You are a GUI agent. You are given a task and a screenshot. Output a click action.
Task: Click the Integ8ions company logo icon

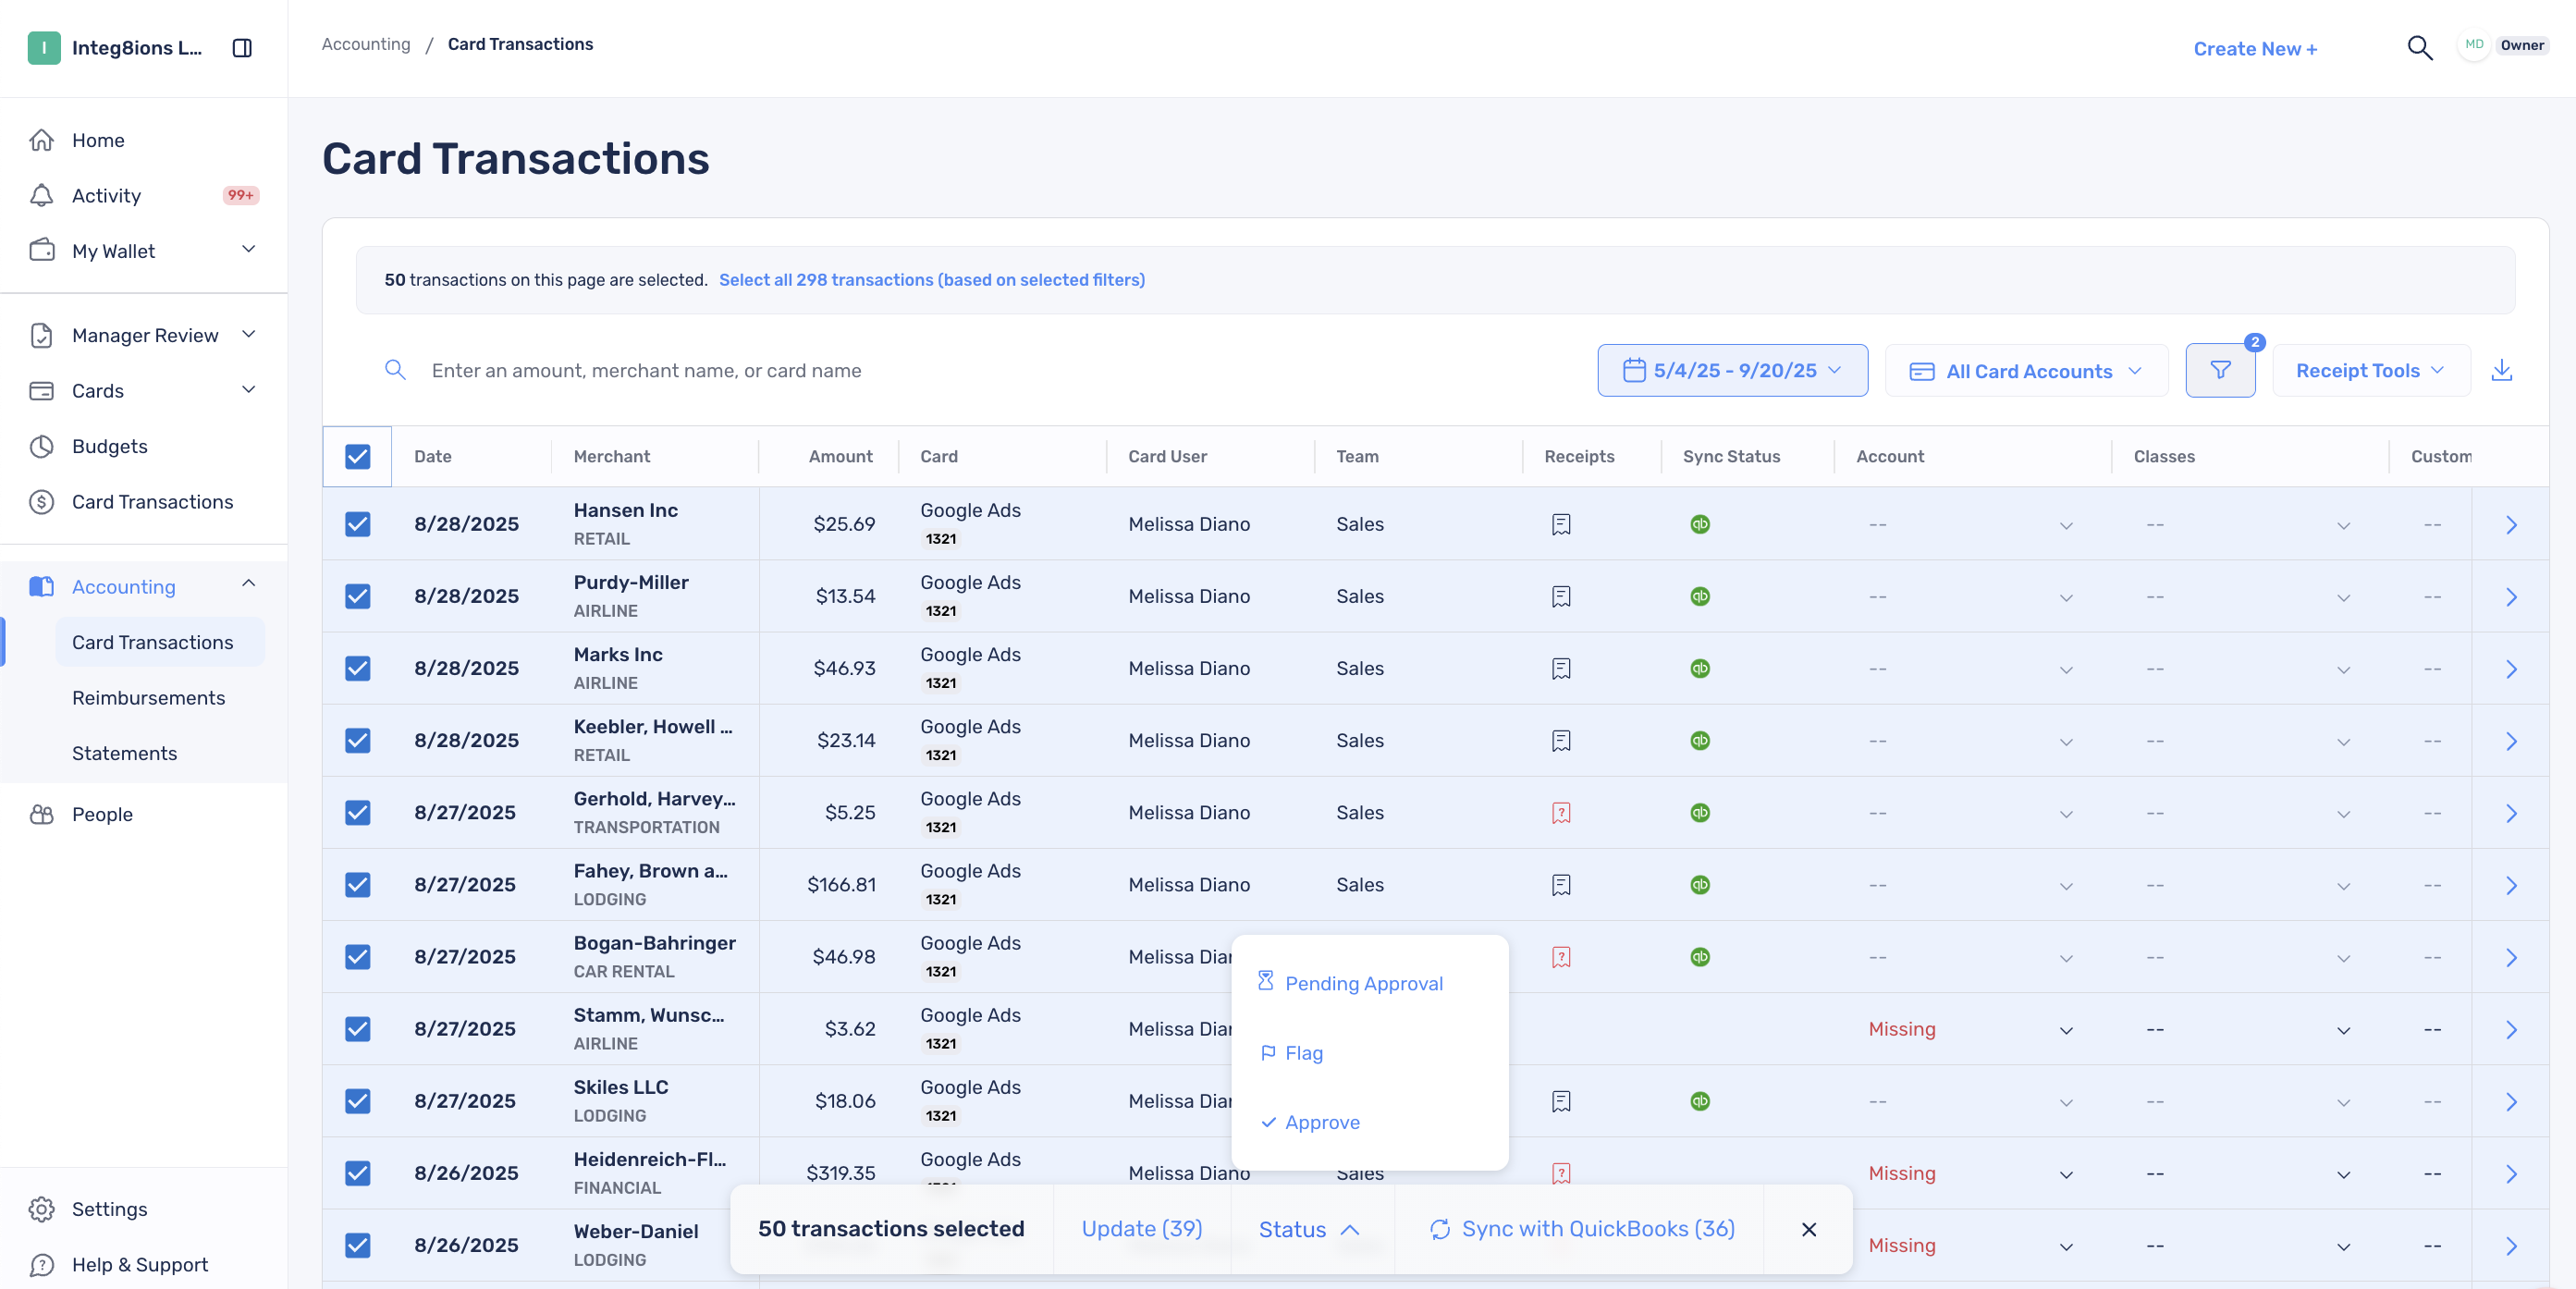pos(44,48)
